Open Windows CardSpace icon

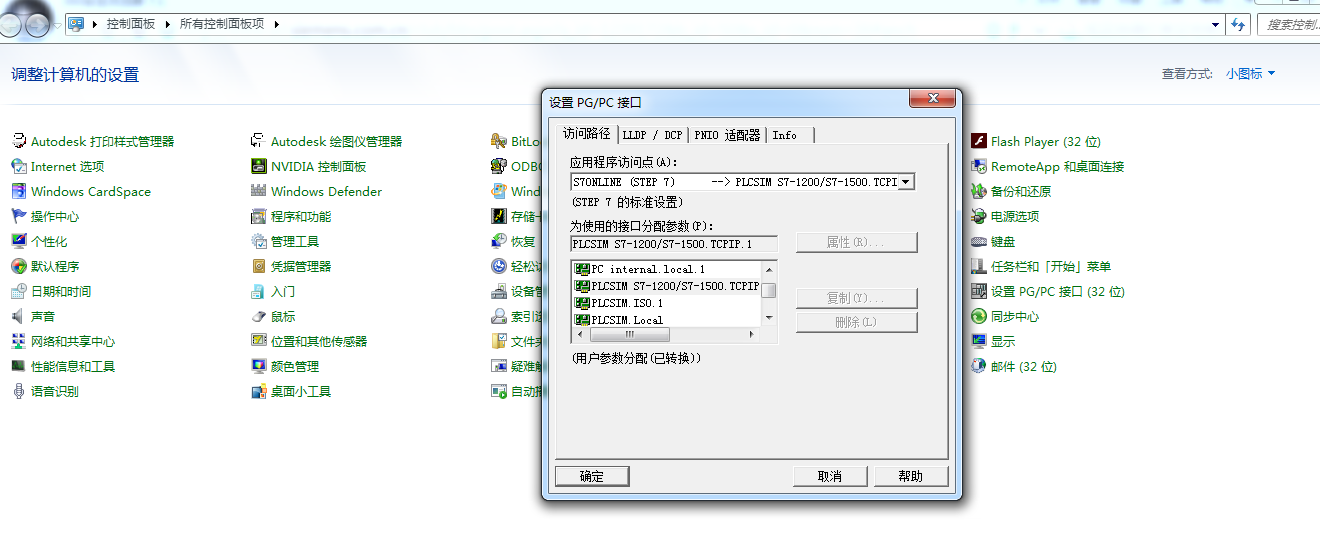(x=18, y=191)
